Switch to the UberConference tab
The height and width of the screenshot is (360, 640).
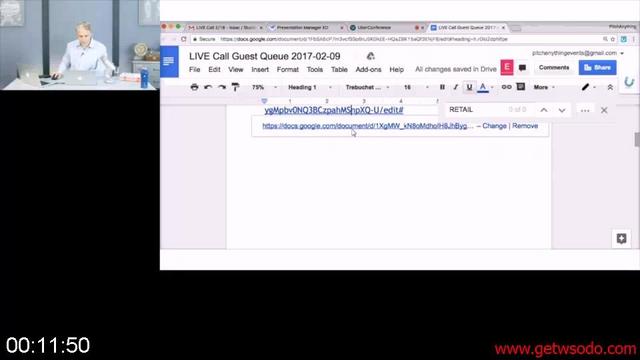pyautogui.click(x=374, y=27)
